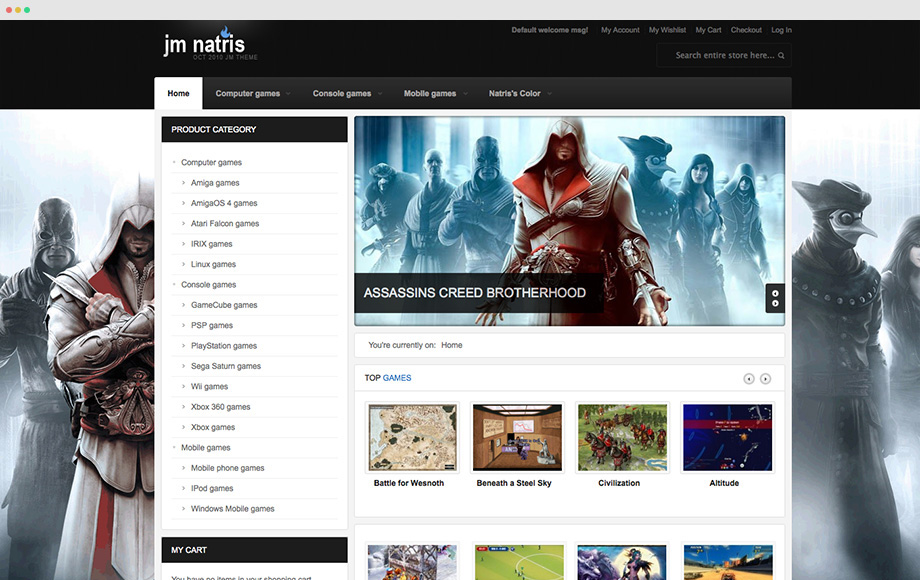
Task: Select iPod games category
Action: (x=212, y=489)
